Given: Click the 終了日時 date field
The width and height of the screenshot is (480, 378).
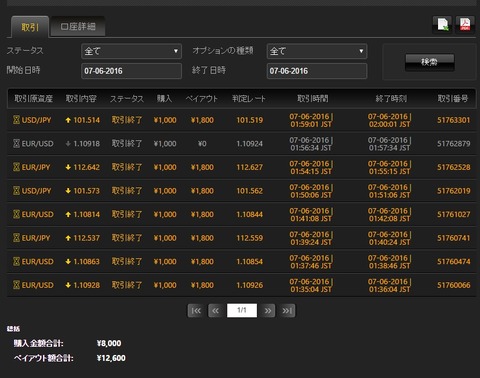Looking at the screenshot, I should coord(317,71).
